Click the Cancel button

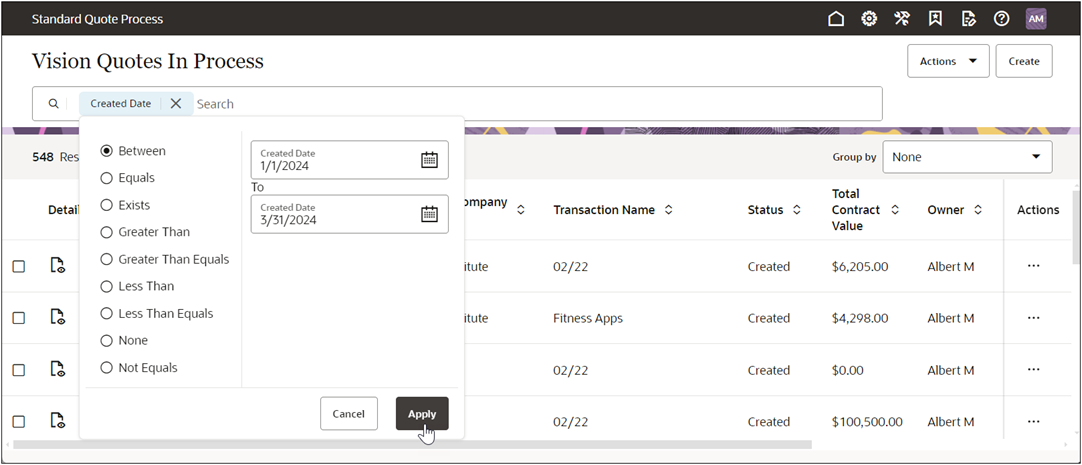coord(348,414)
